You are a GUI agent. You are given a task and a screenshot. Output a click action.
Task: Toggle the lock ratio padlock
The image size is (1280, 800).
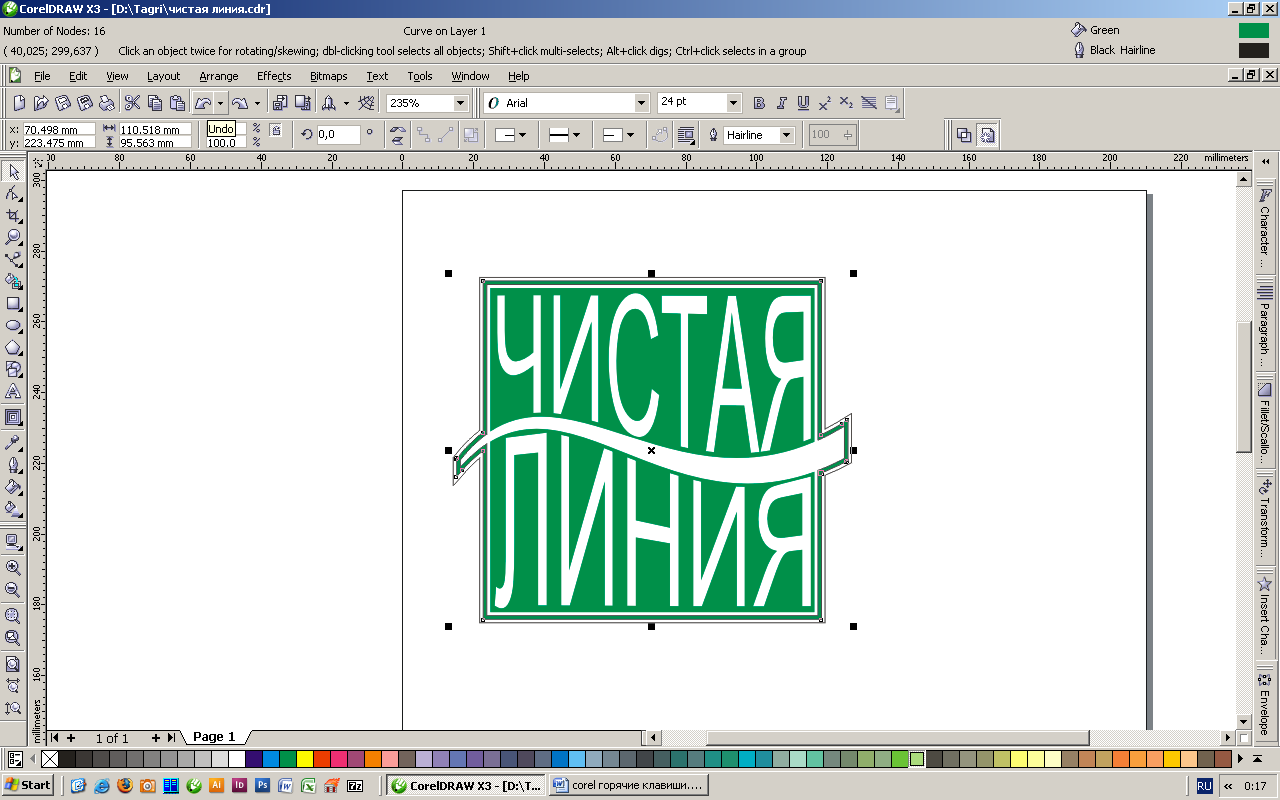point(276,130)
